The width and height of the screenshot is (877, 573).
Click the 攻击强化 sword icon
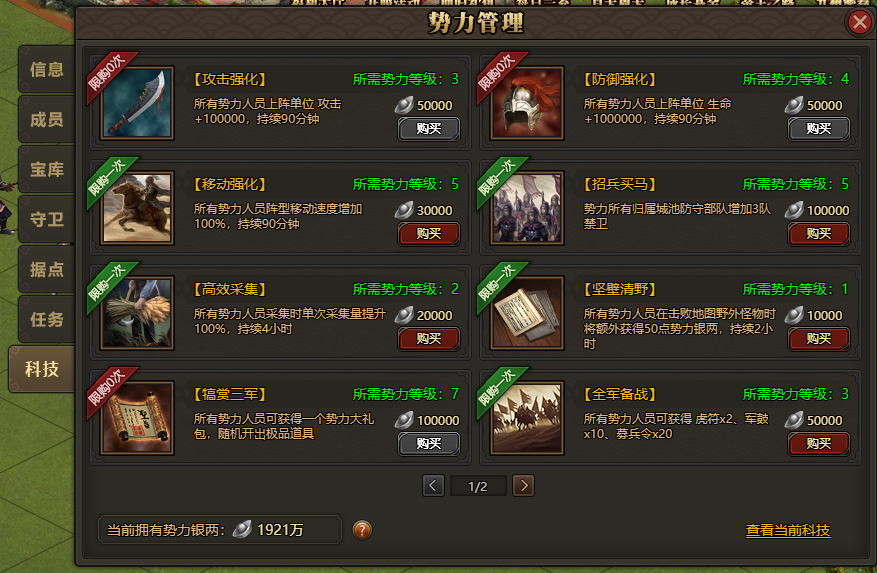[137, 103]
